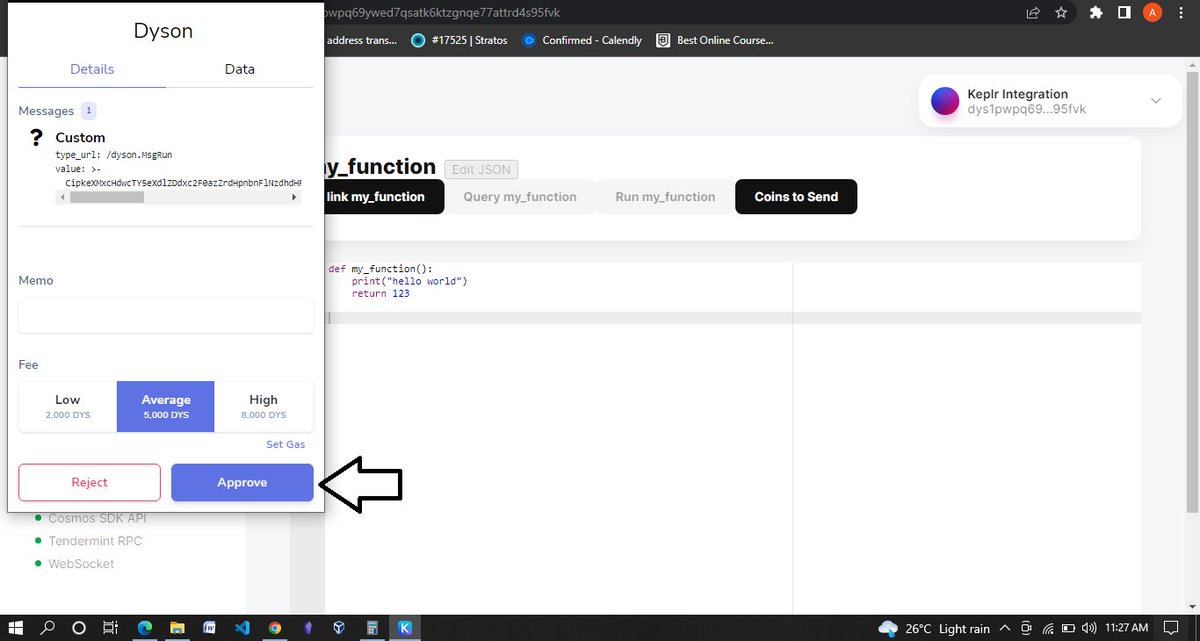Open Visual Studio Code from the taskbar
This screenshot has width=1200, height=641.
point(242,628)
